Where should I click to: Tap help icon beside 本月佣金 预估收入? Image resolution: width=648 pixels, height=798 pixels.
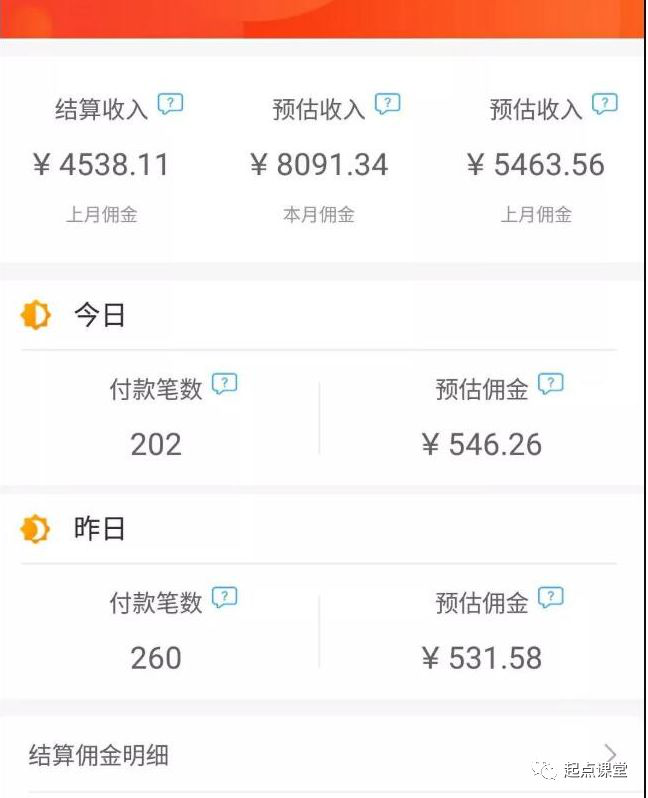click(x=387, y=104)
